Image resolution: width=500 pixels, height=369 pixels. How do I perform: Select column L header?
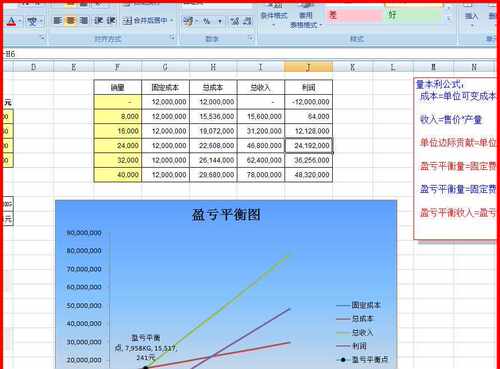(393, 67)
